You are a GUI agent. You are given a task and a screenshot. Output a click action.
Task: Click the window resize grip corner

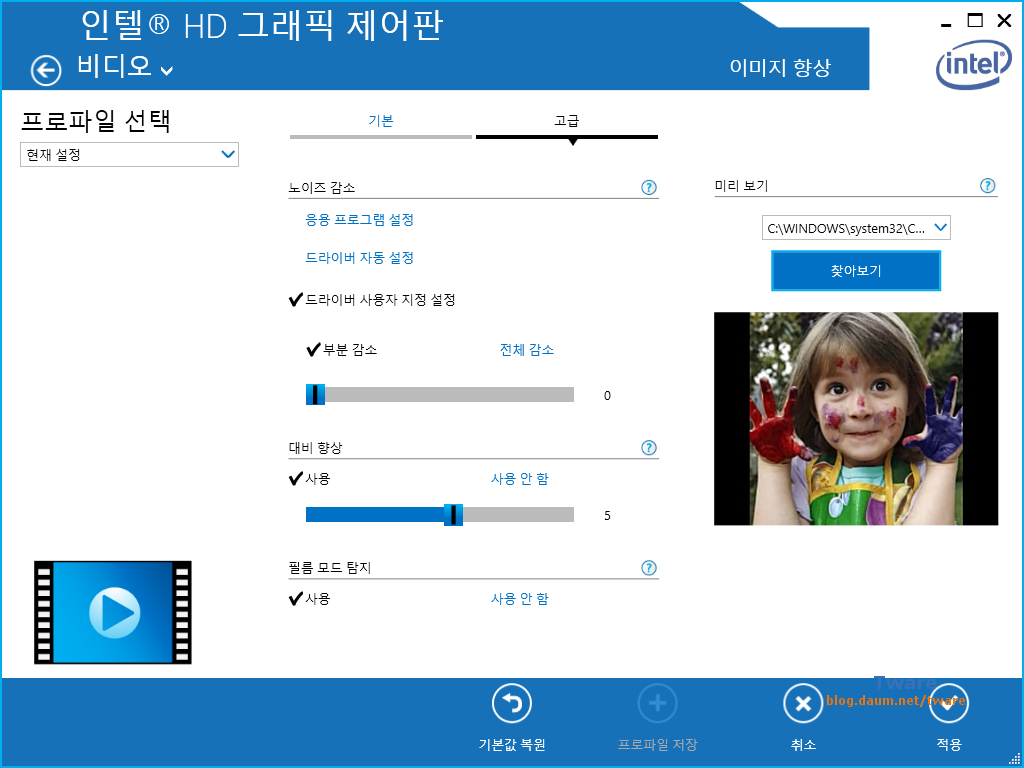[1016, 760]
